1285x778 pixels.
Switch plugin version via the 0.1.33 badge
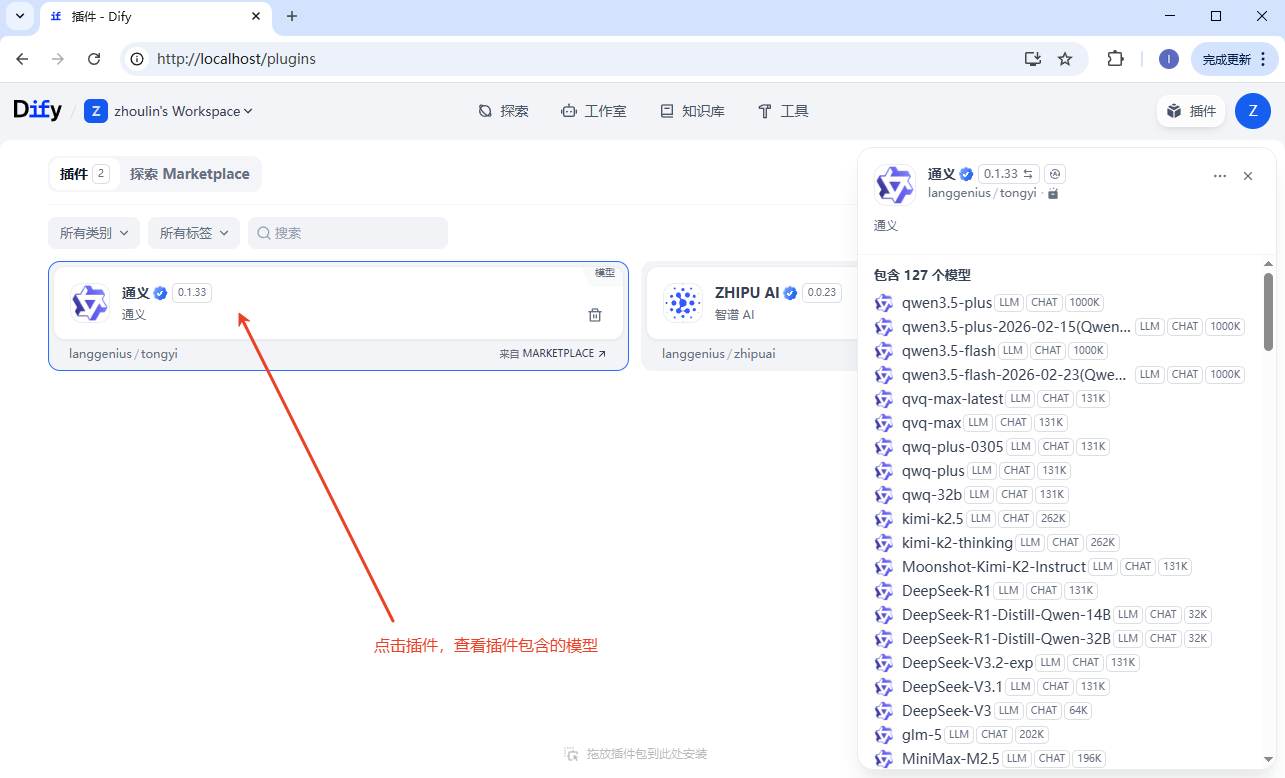(1007, 173)
